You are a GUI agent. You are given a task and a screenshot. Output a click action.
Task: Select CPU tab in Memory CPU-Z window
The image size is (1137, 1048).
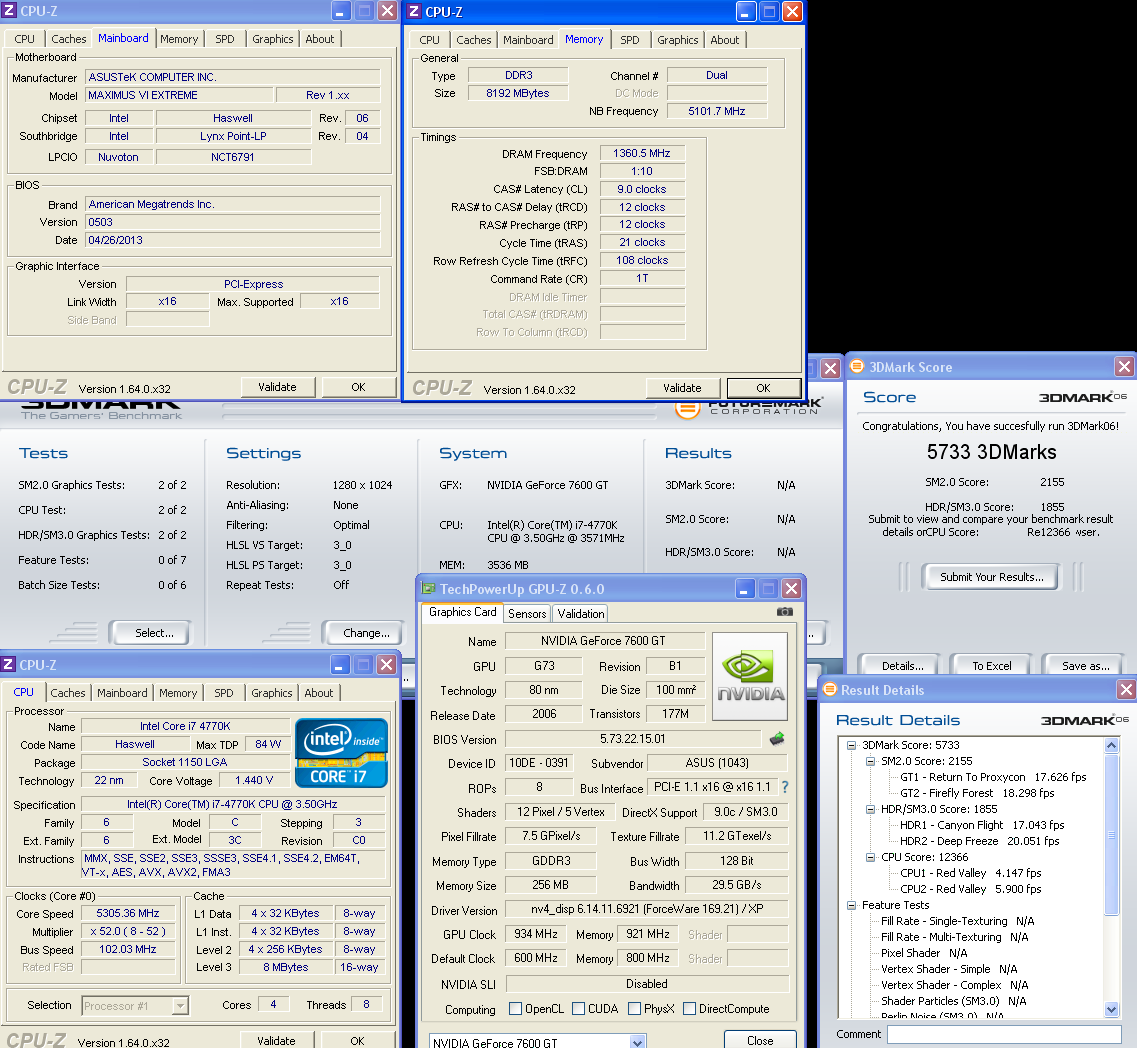tap(429, 40)
